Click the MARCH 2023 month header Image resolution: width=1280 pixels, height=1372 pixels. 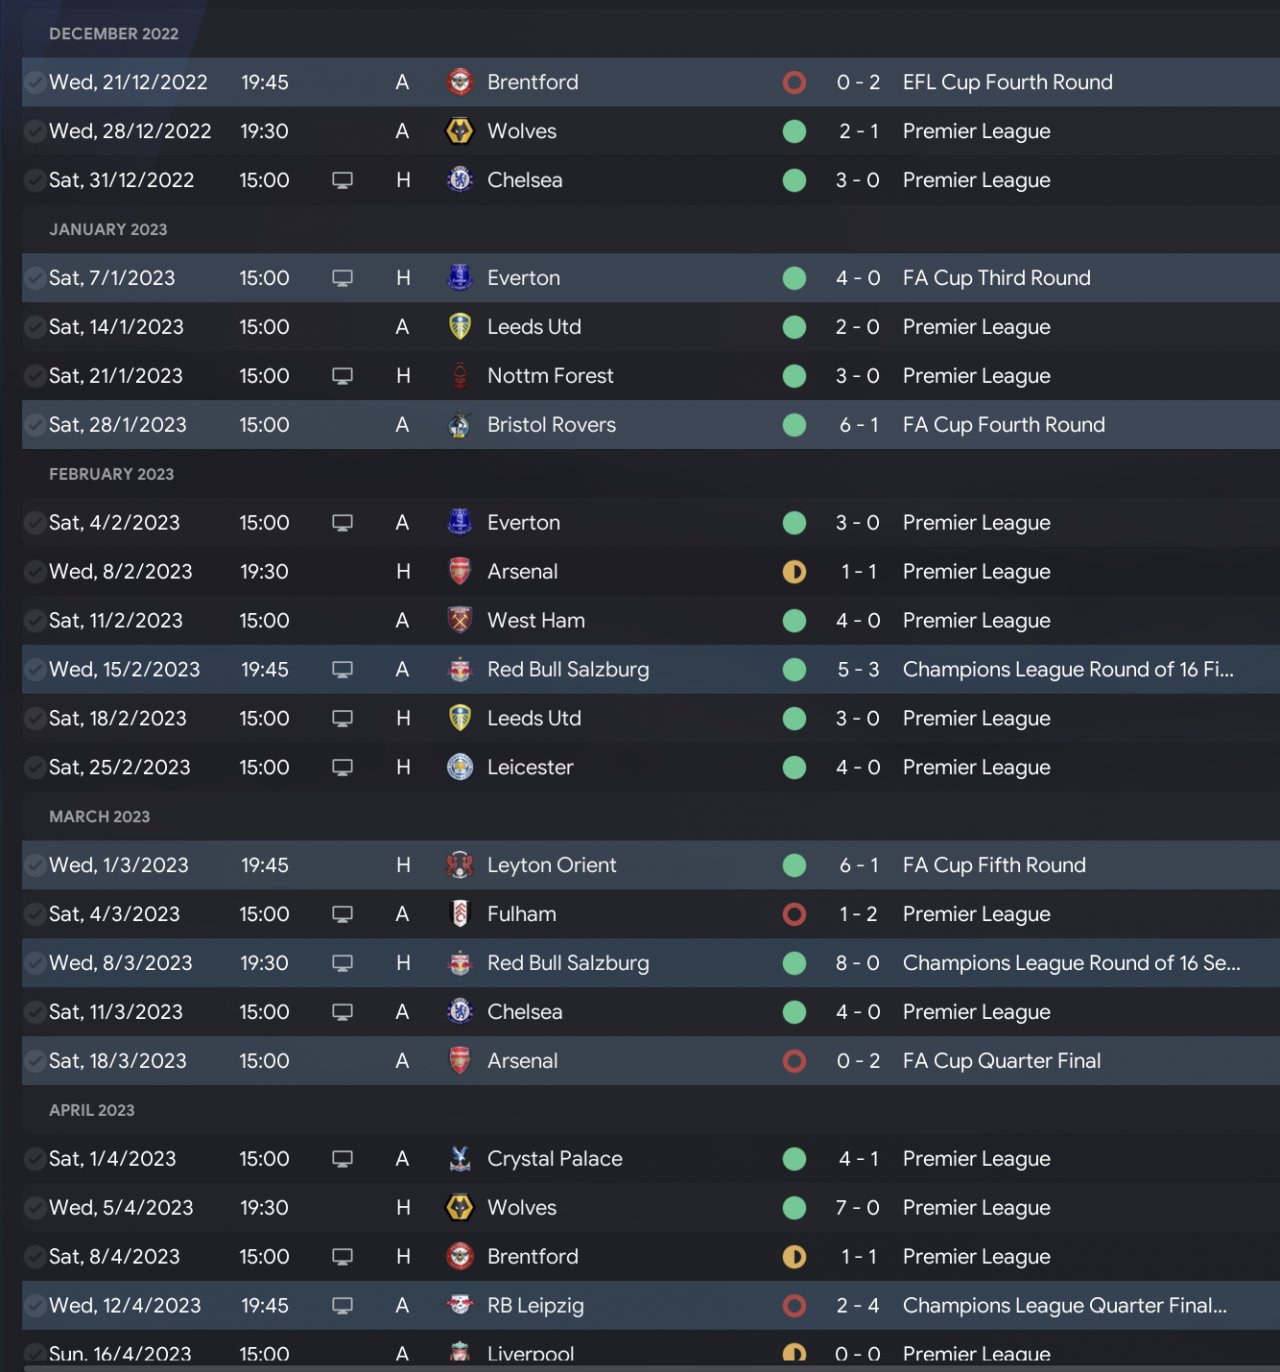[99, 817]
